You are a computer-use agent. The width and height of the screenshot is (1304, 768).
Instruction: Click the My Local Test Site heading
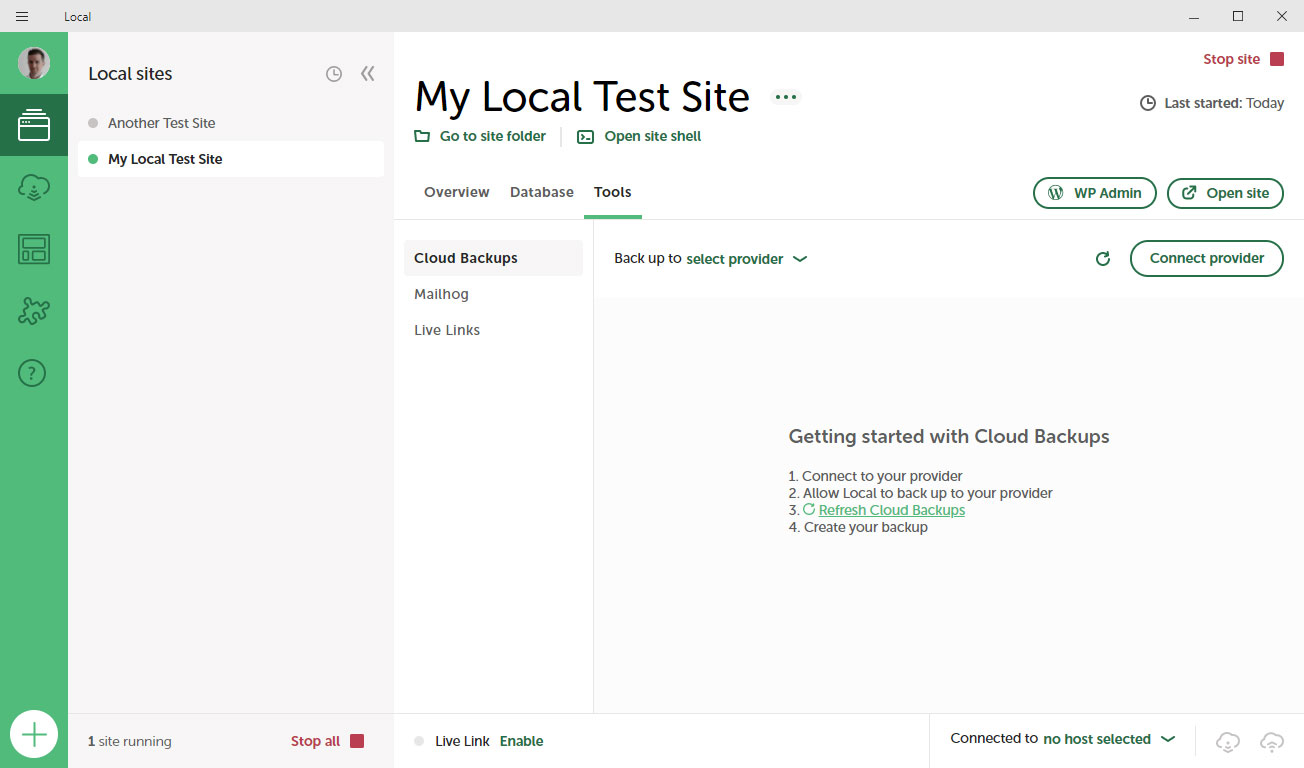582,97
